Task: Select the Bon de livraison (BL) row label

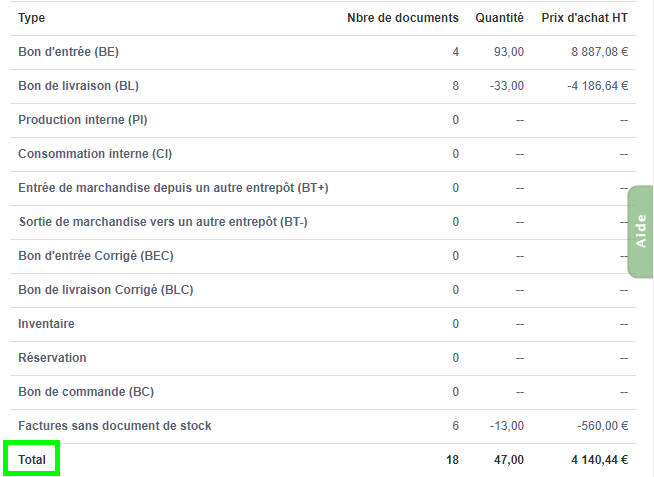Action: [x=78, y=86]
